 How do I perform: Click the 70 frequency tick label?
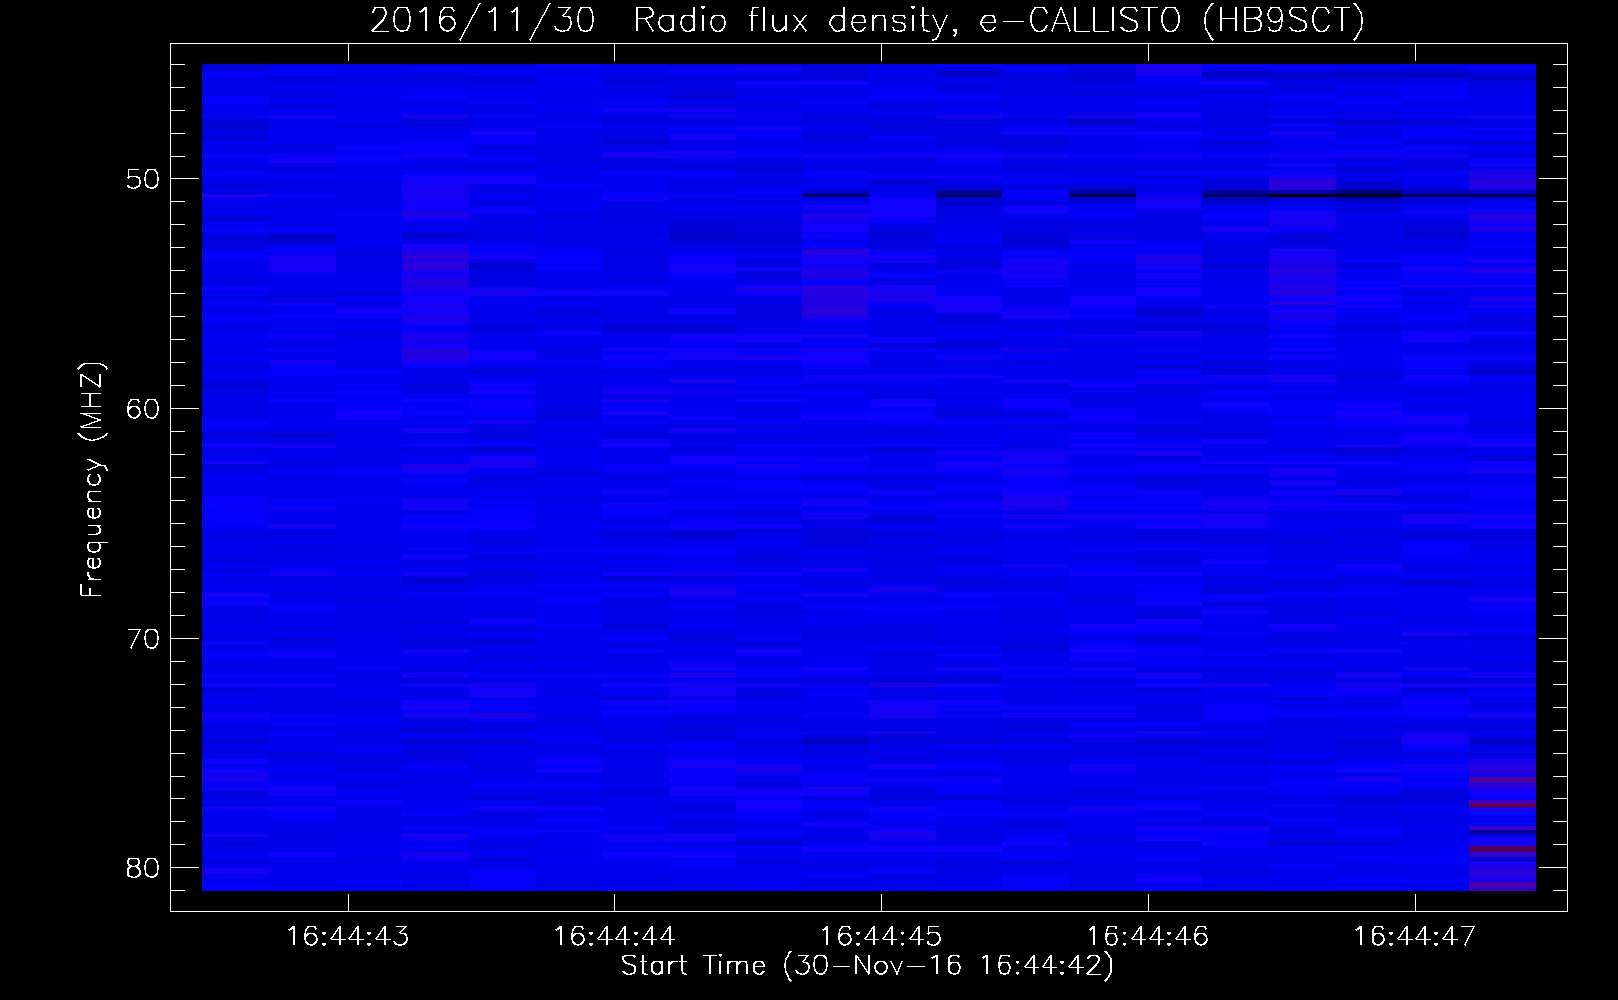coord(144,638)
